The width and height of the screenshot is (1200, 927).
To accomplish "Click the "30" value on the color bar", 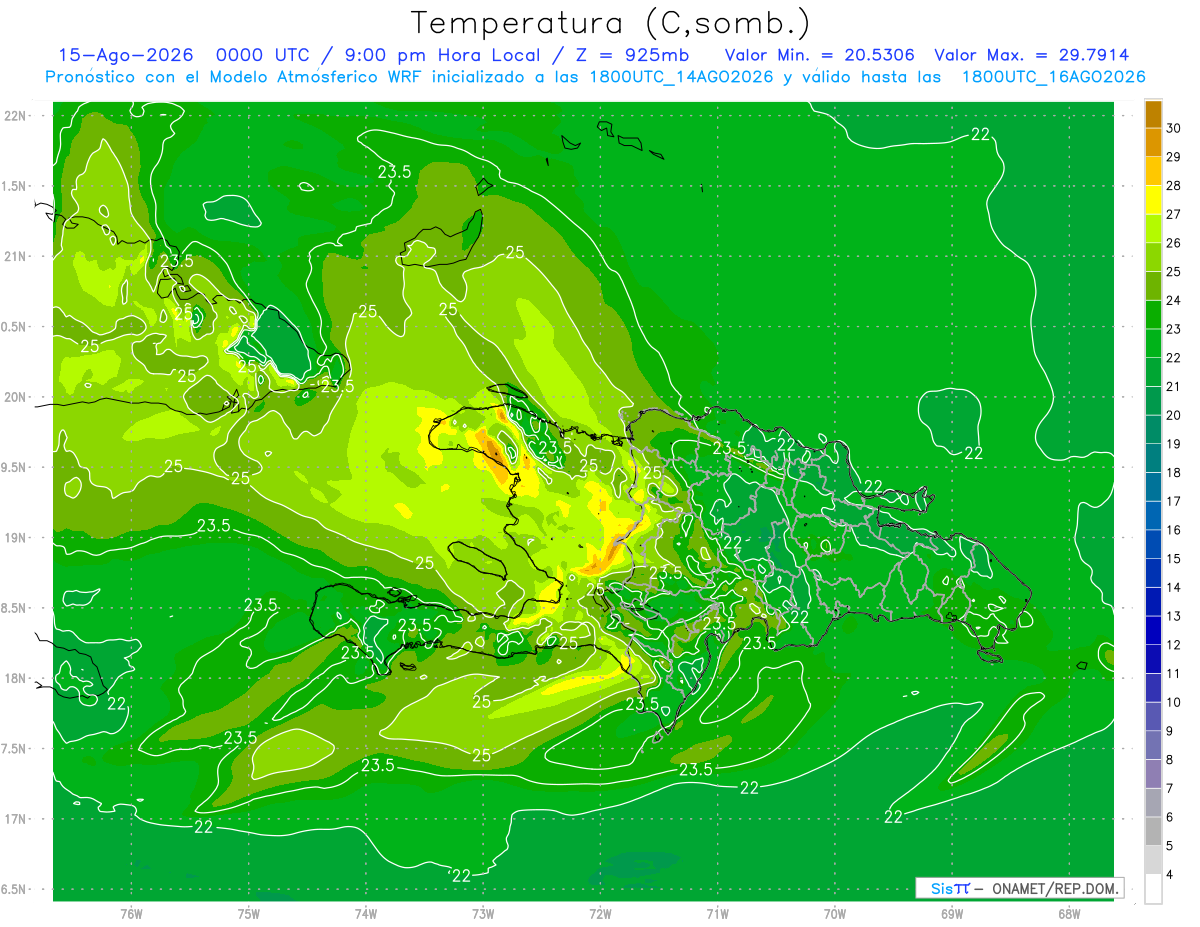I will point(1173,128).
